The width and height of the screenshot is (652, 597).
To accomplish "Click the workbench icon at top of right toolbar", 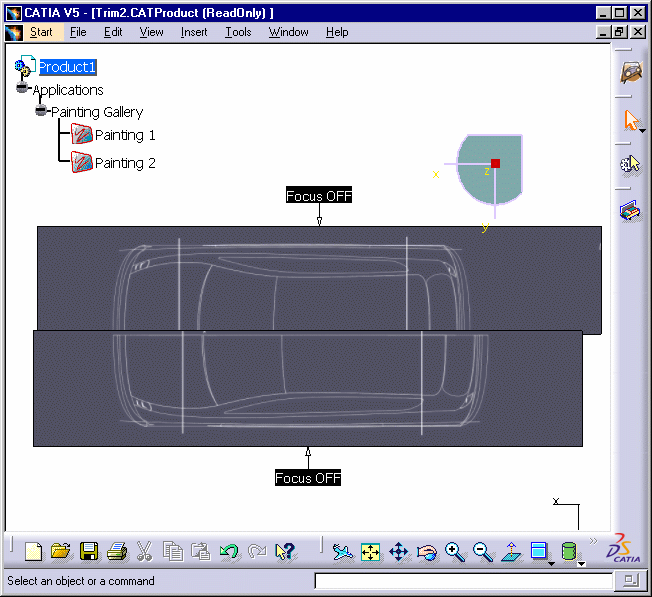I will coord(631,72).
